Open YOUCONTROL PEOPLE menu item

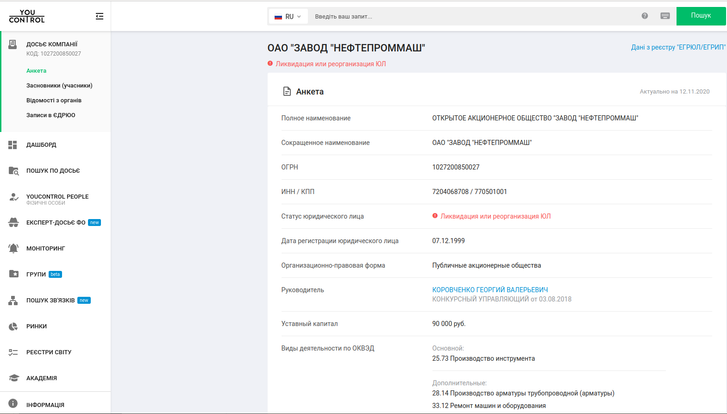coord(57,197)
